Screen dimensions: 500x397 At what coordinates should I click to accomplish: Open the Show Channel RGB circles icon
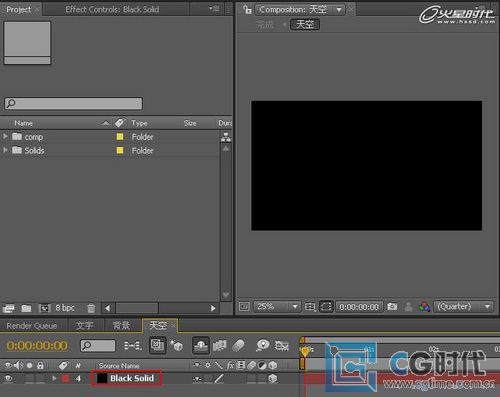[x=424, y=307]
